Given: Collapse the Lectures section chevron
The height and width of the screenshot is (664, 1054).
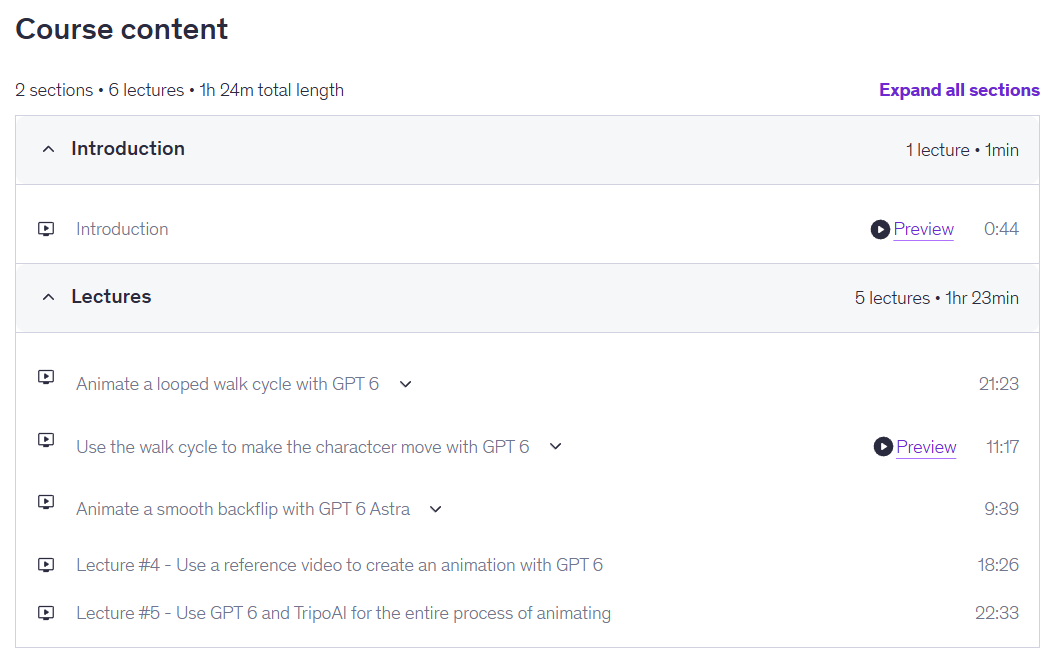Looking at the screenshot, I should point(48,297).
